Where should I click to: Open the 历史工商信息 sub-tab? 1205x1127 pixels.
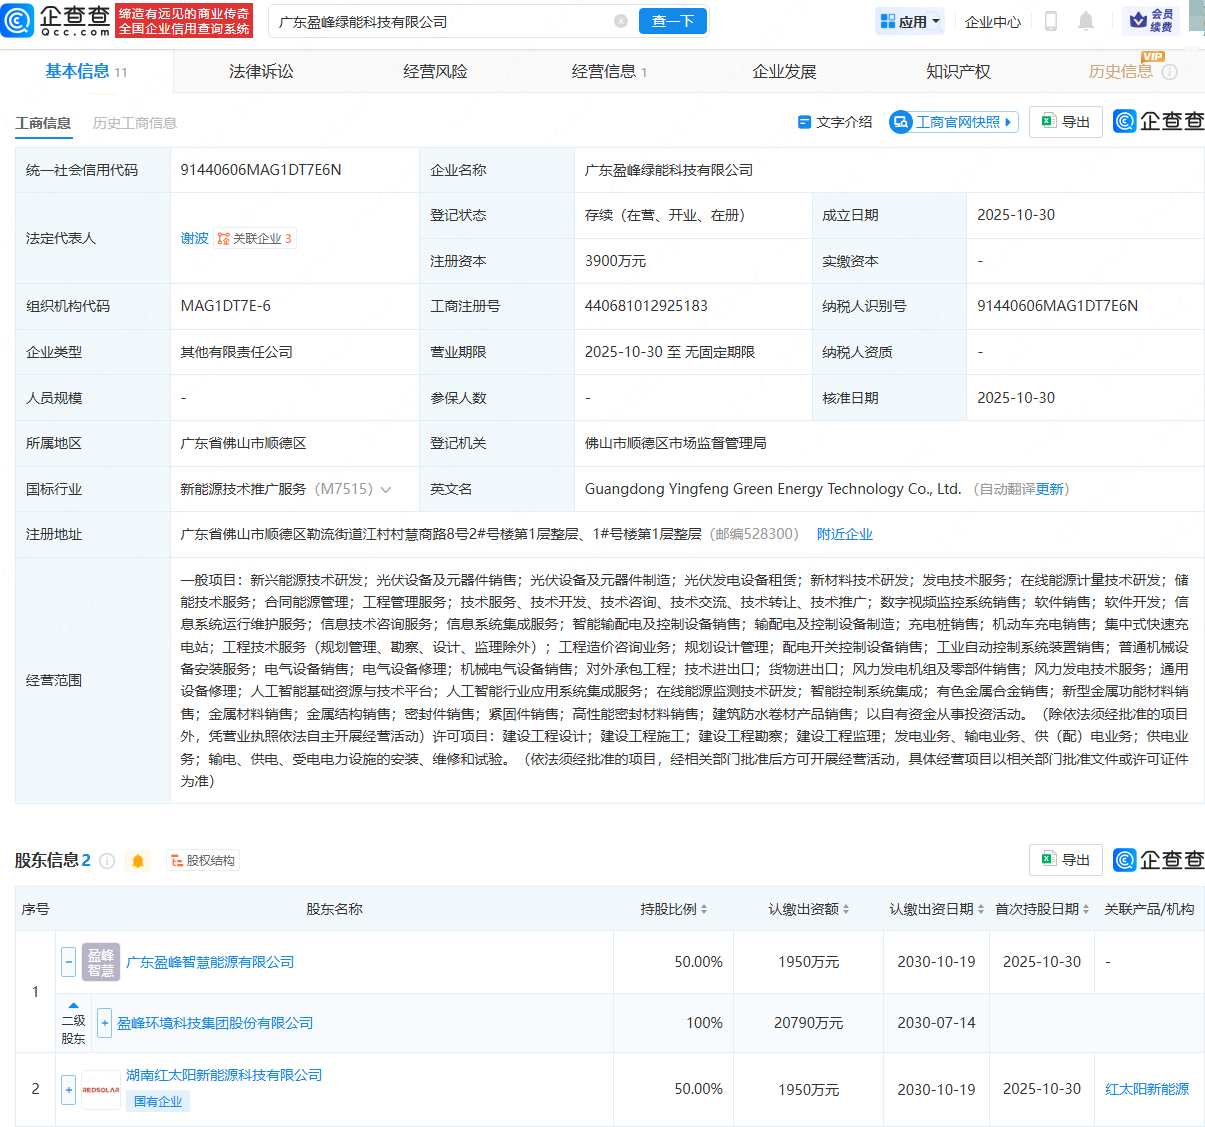(x=135, y=123)
